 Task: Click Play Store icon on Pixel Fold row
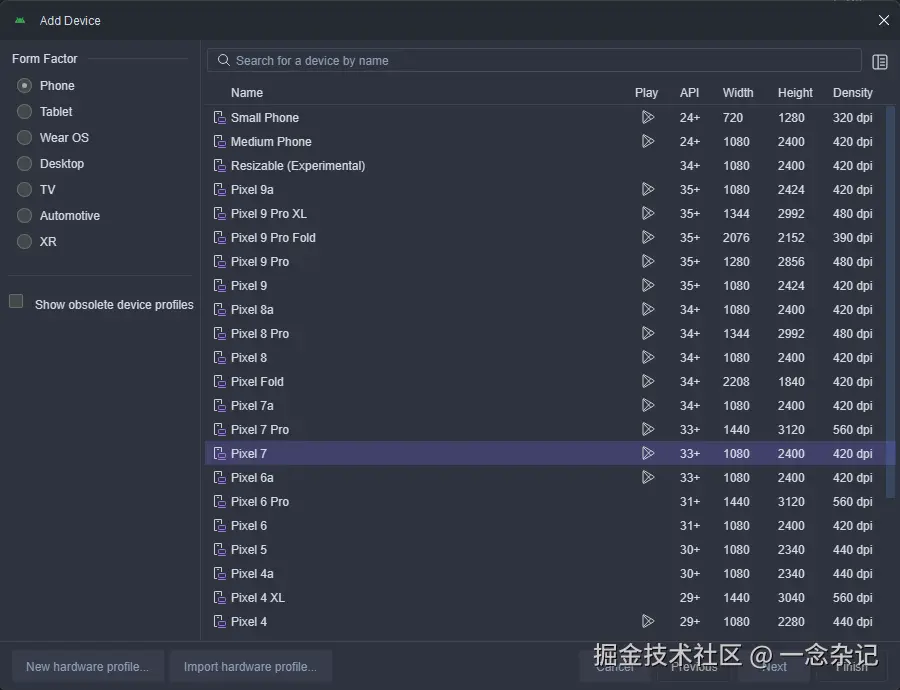click(x=648, y=381)
